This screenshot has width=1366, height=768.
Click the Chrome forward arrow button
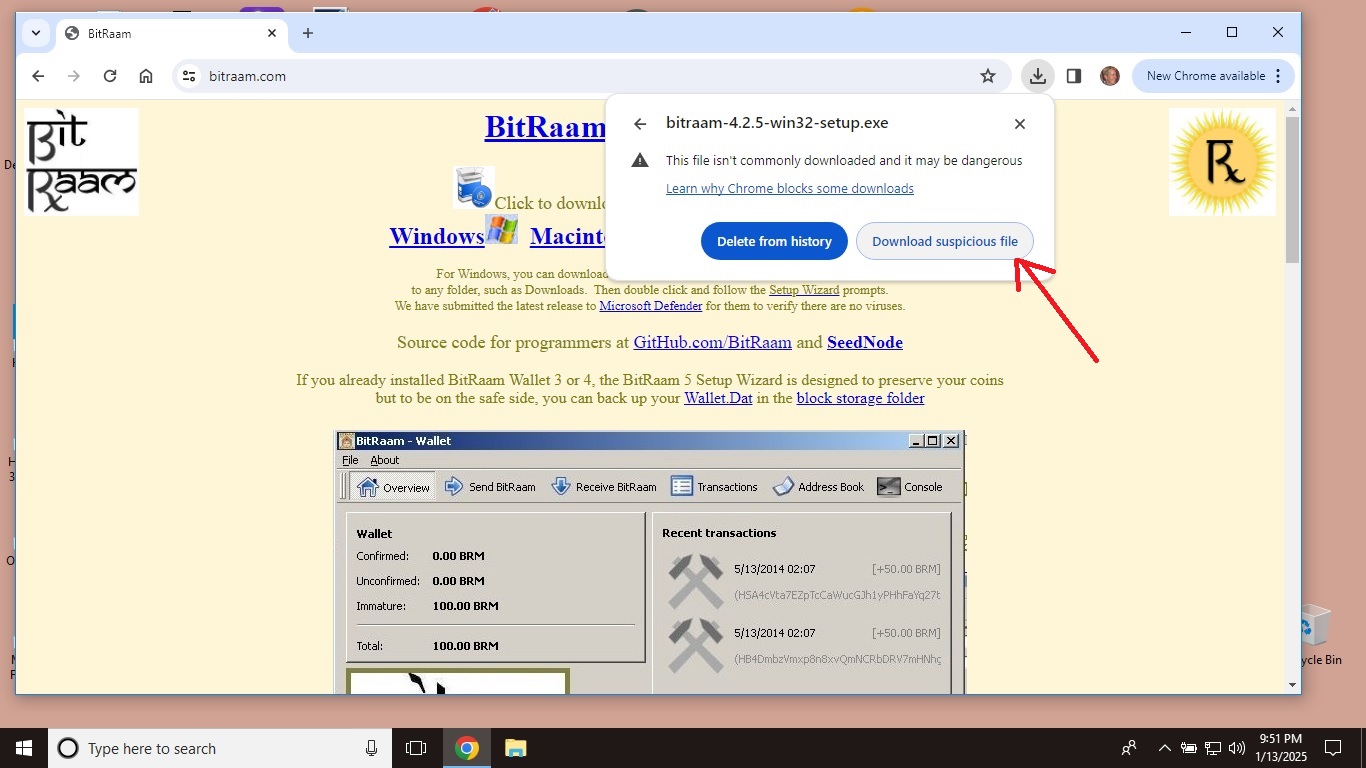pyautogui.click(x=74, y=76)
